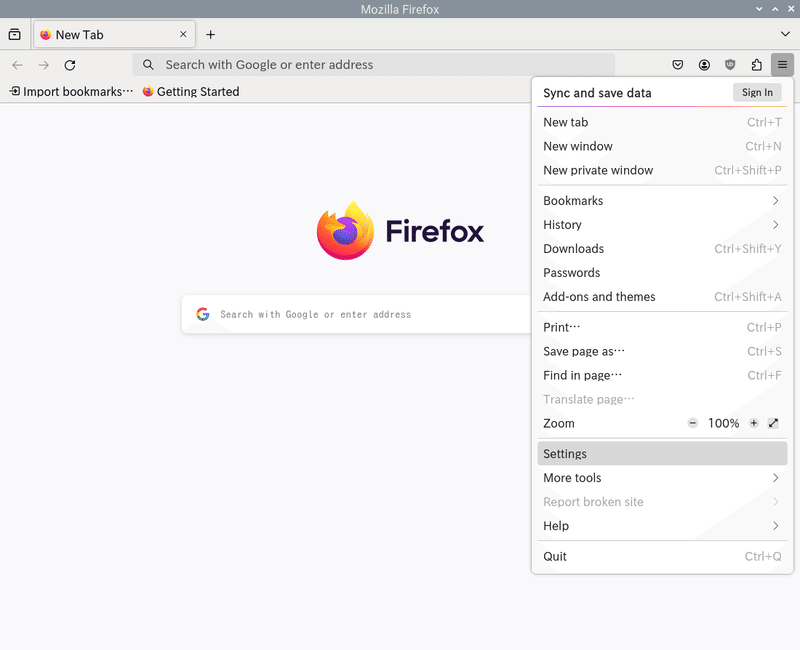
Task: Click the address bar search field
Action: [x=373, y=65]
